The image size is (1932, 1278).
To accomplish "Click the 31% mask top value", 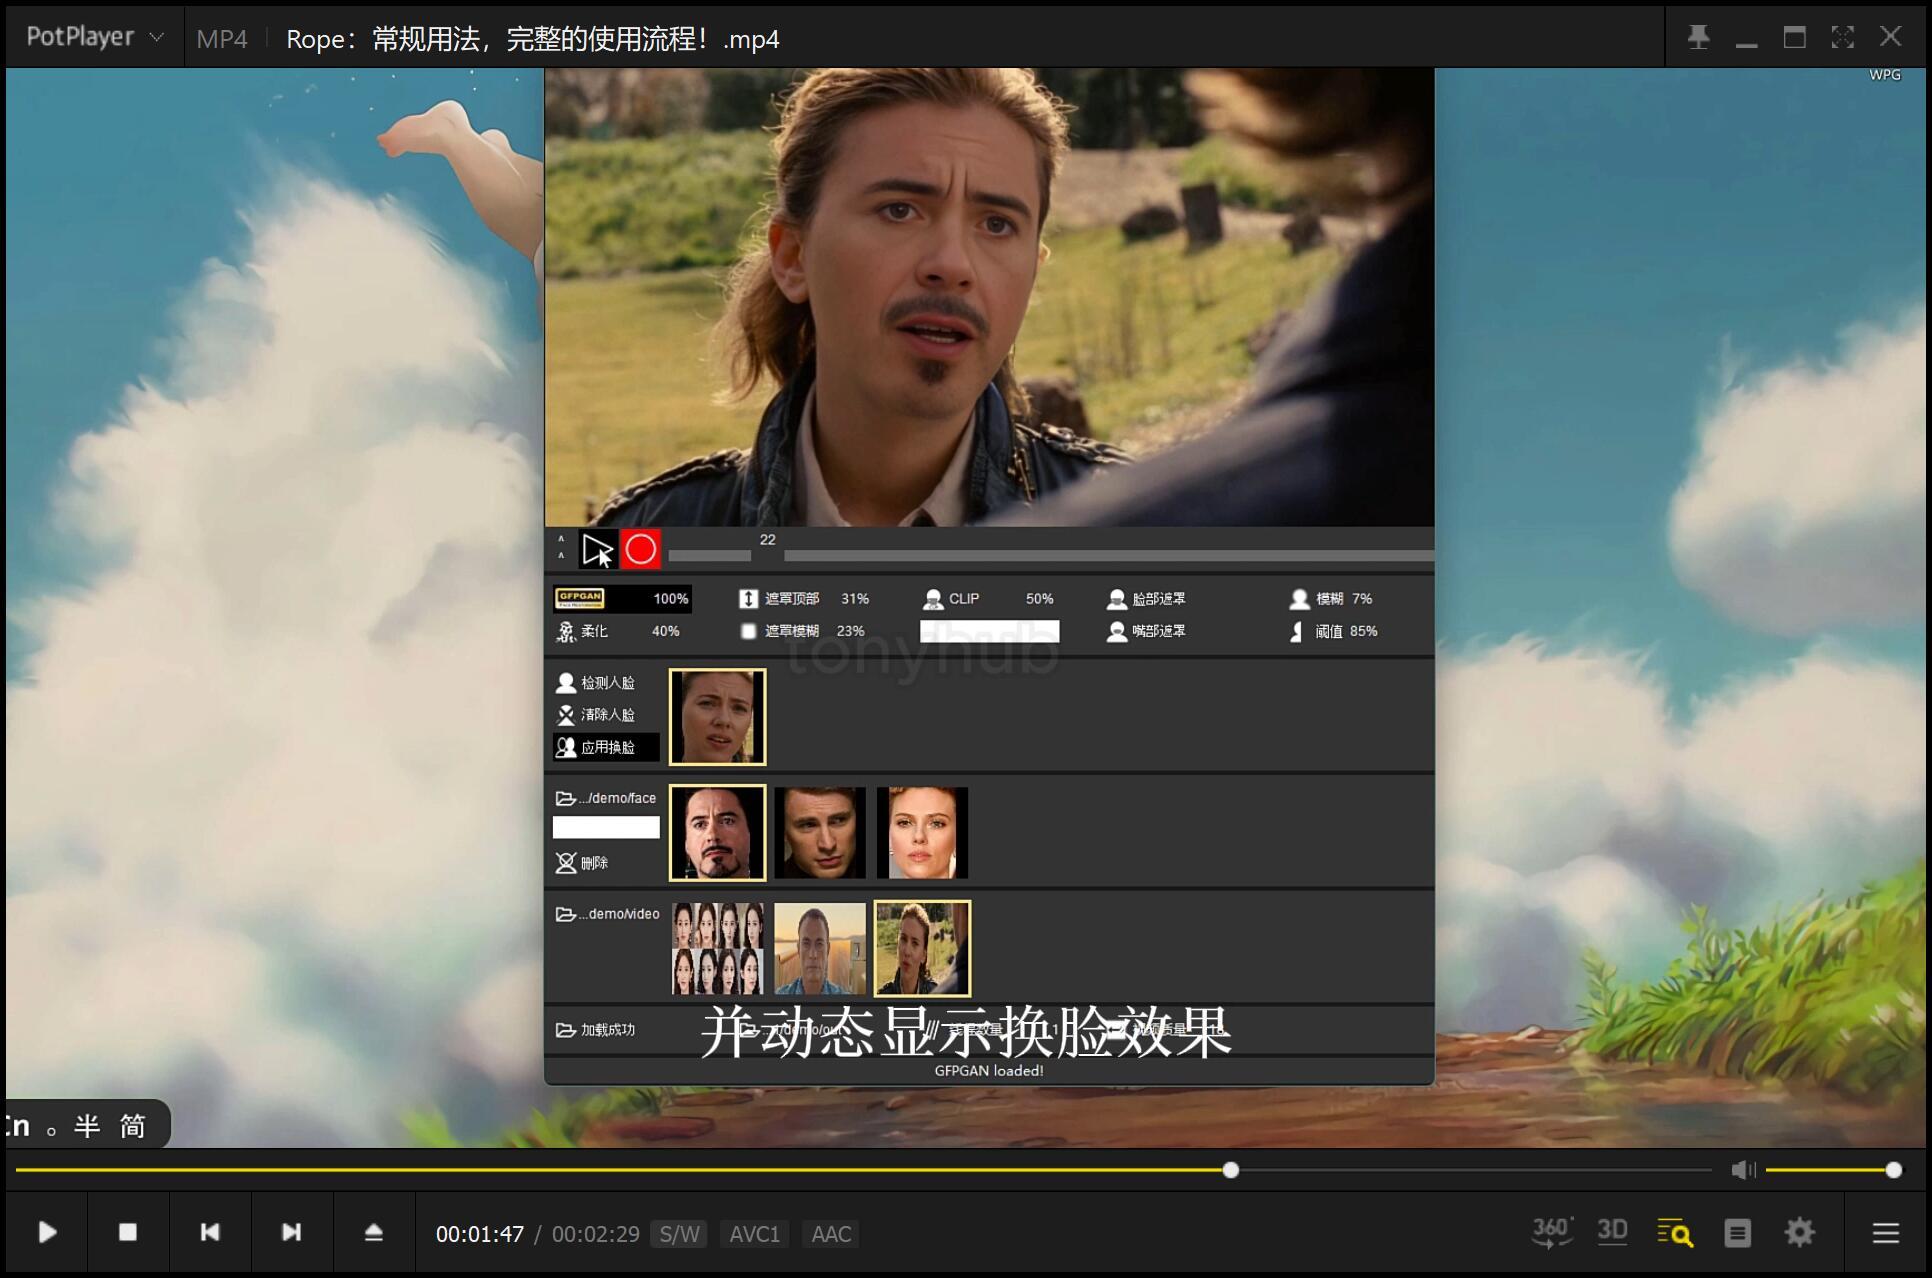I will (855, 599).
